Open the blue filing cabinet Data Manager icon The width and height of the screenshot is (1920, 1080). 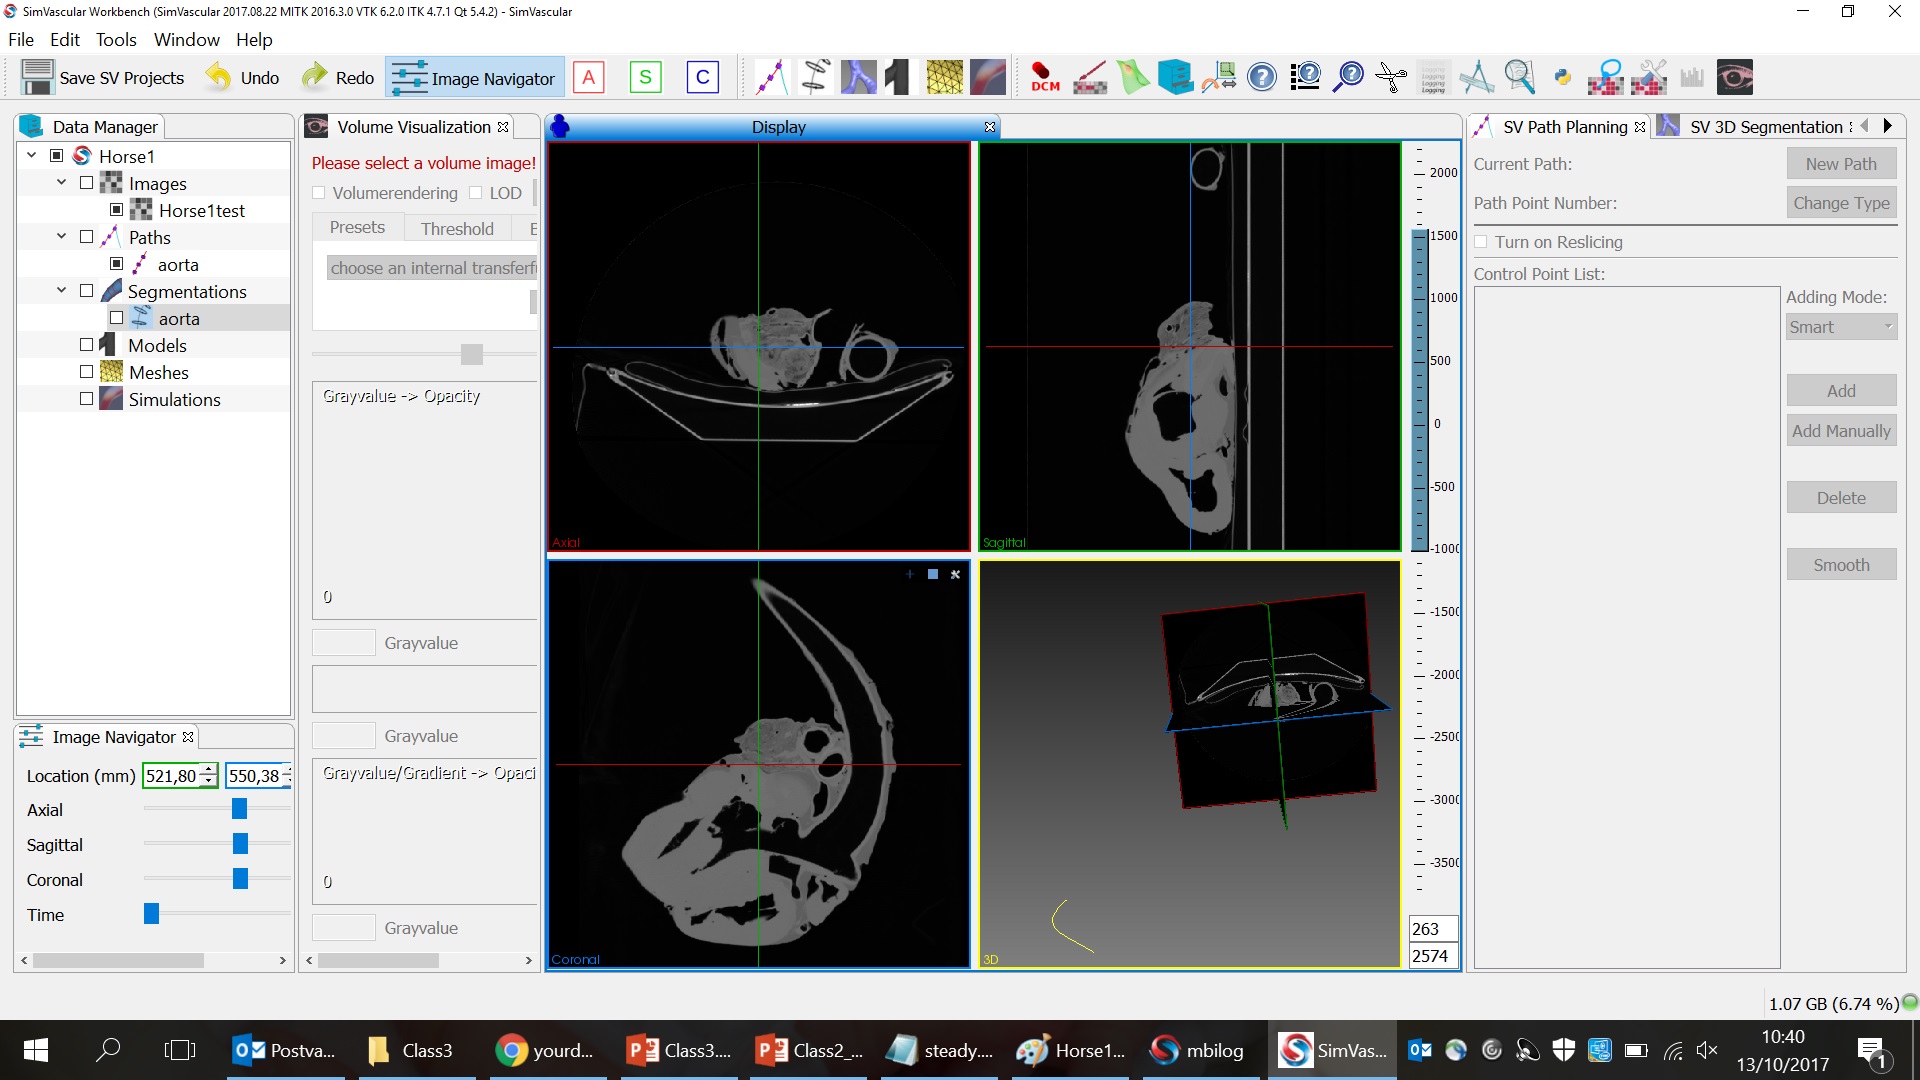point(1175,77)
